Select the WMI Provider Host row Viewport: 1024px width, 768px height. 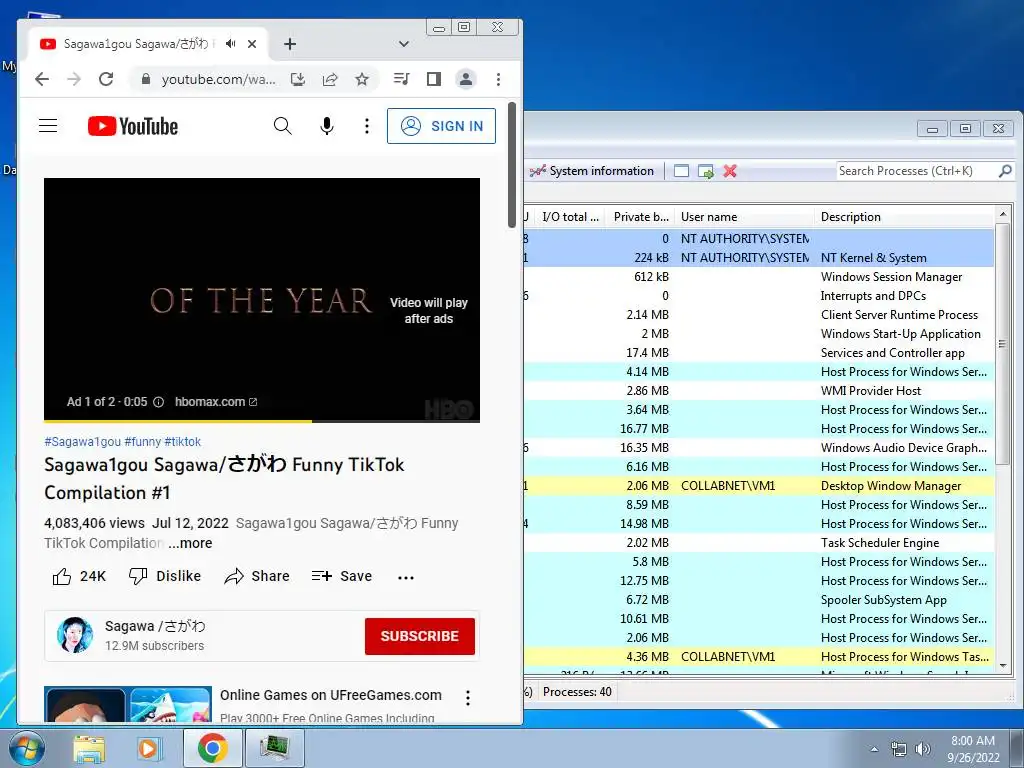(x=759, y=391)
